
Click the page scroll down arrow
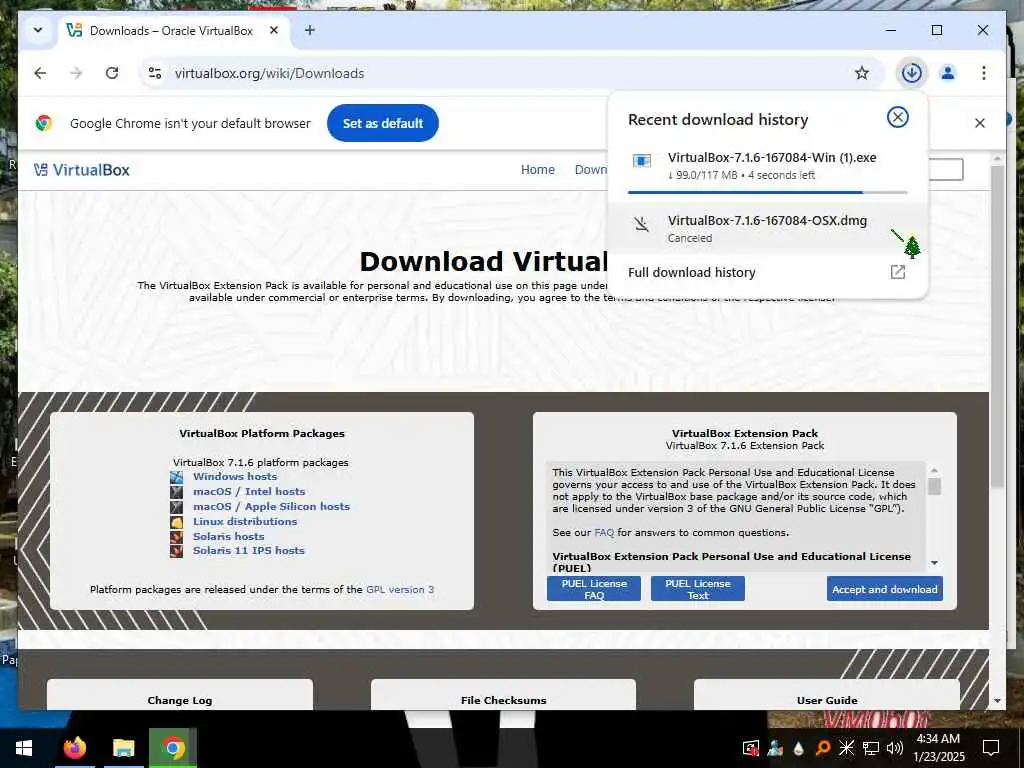[997, 701]
